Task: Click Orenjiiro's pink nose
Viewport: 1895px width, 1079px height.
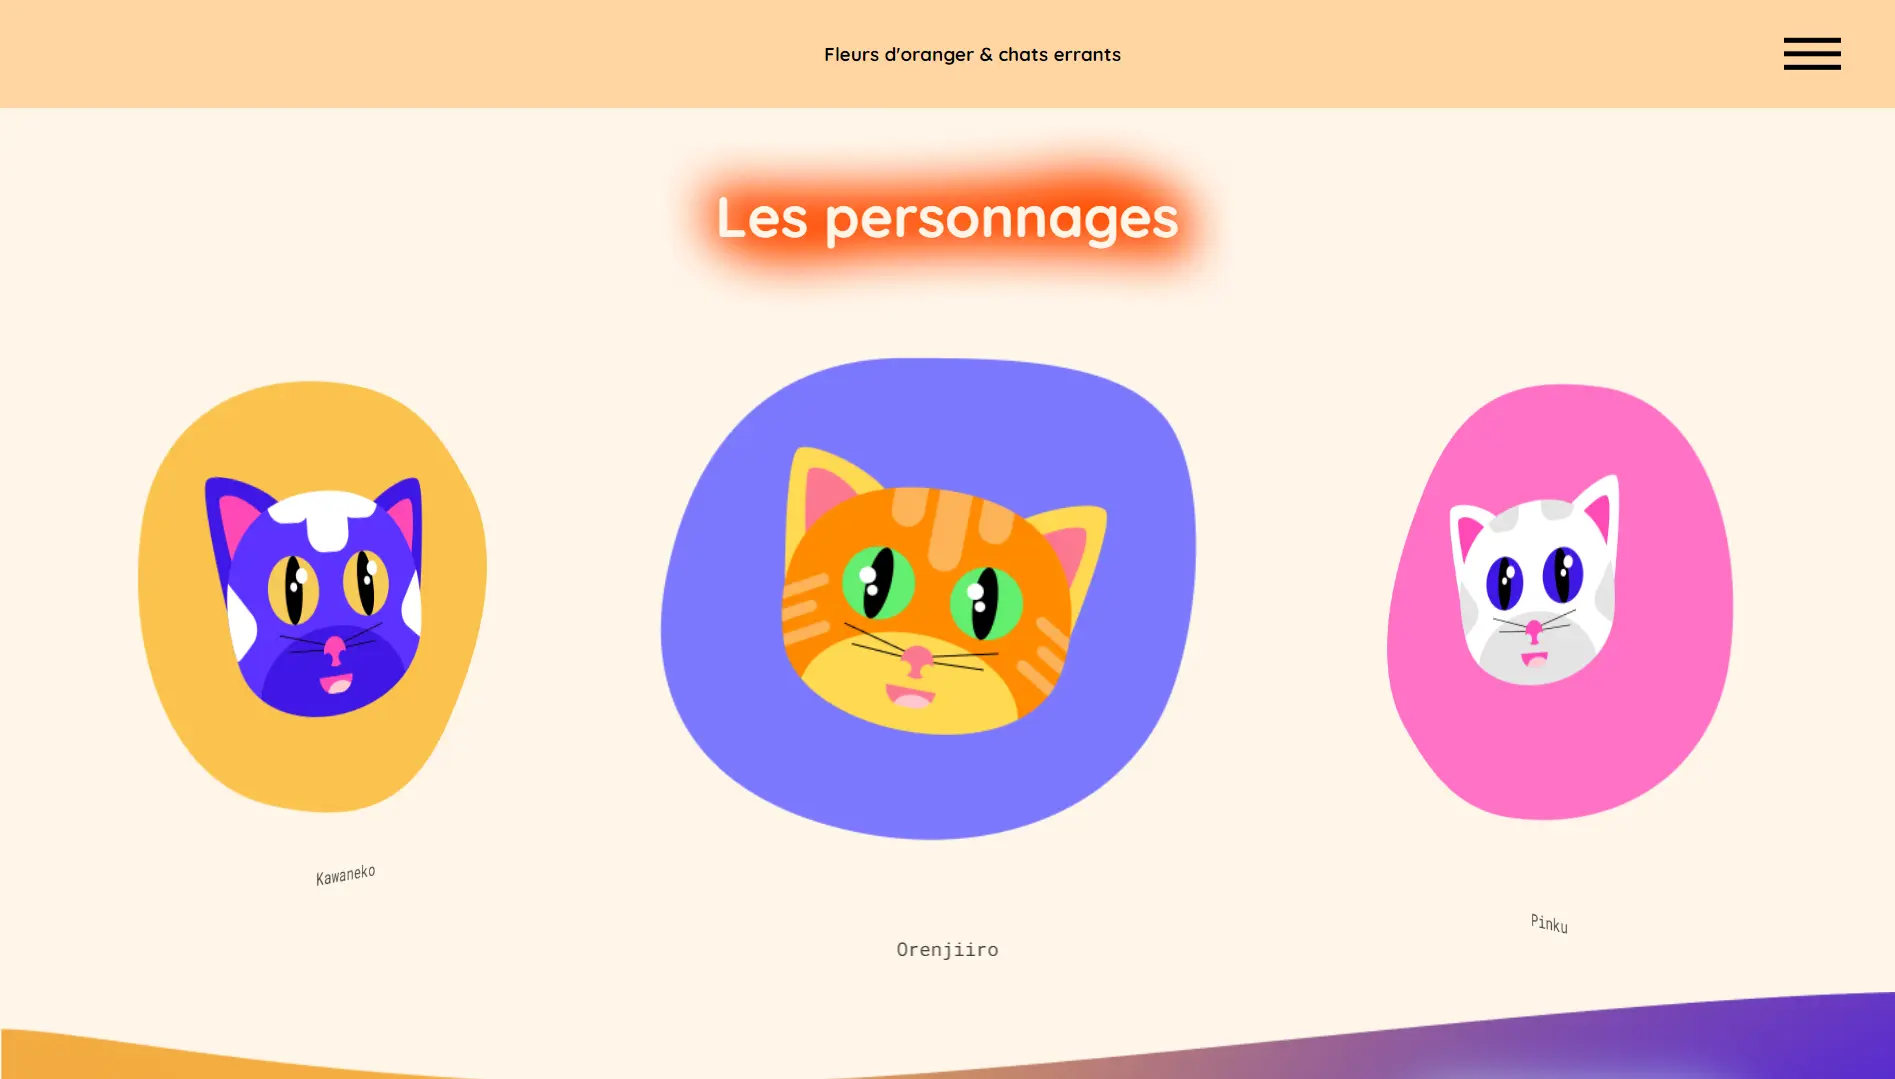Action: [917, 660]
